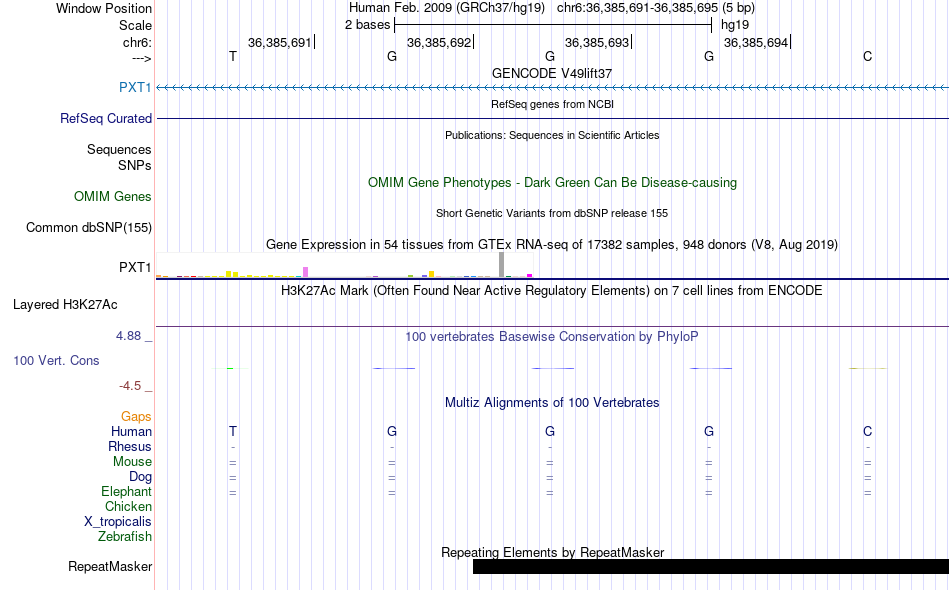This screenshot has height=590, width=950.
Task: Select the Chicken species label
Action: (128, 506)
